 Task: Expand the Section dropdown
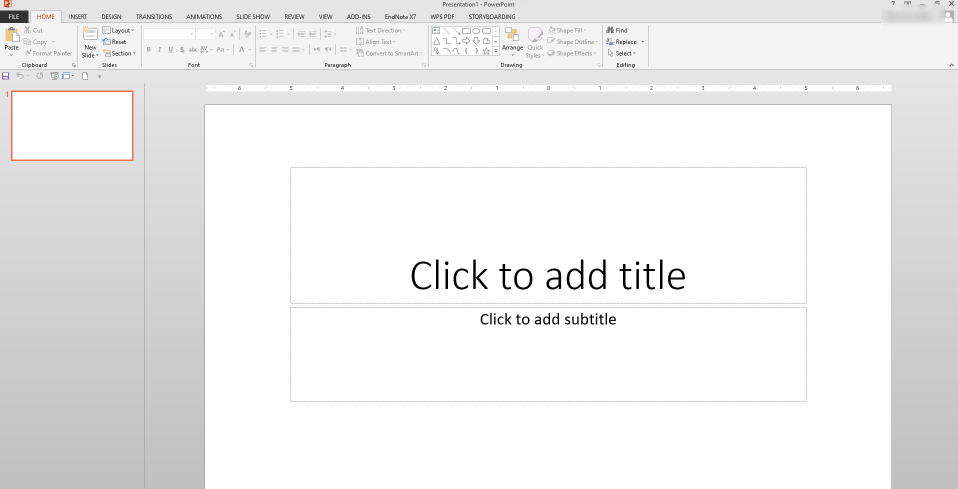[x=119, y=53]
